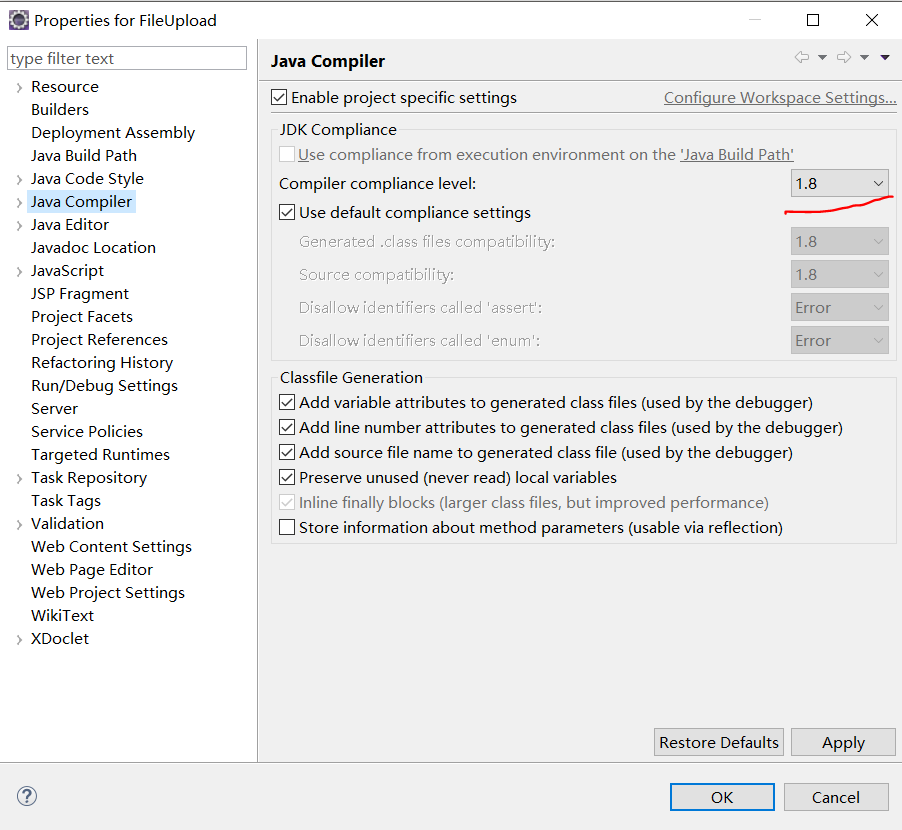
Task: Click the forward navigation arrow icon
Action: (x=844, y=57)
